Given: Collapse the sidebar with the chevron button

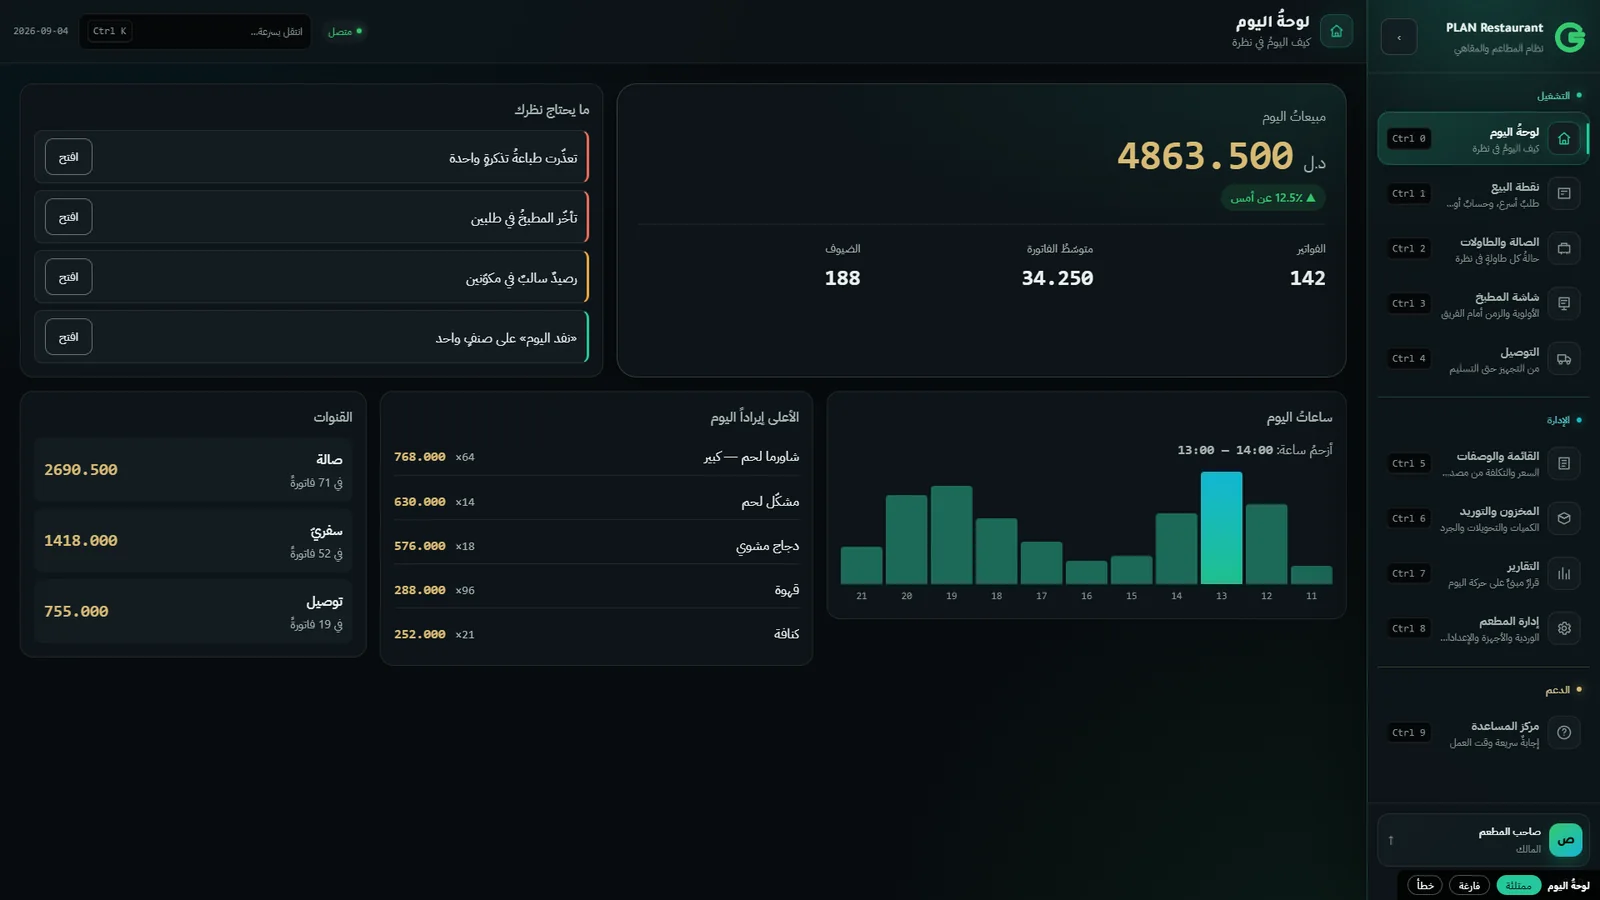Looking at the screenshot, I should 1399,37.
